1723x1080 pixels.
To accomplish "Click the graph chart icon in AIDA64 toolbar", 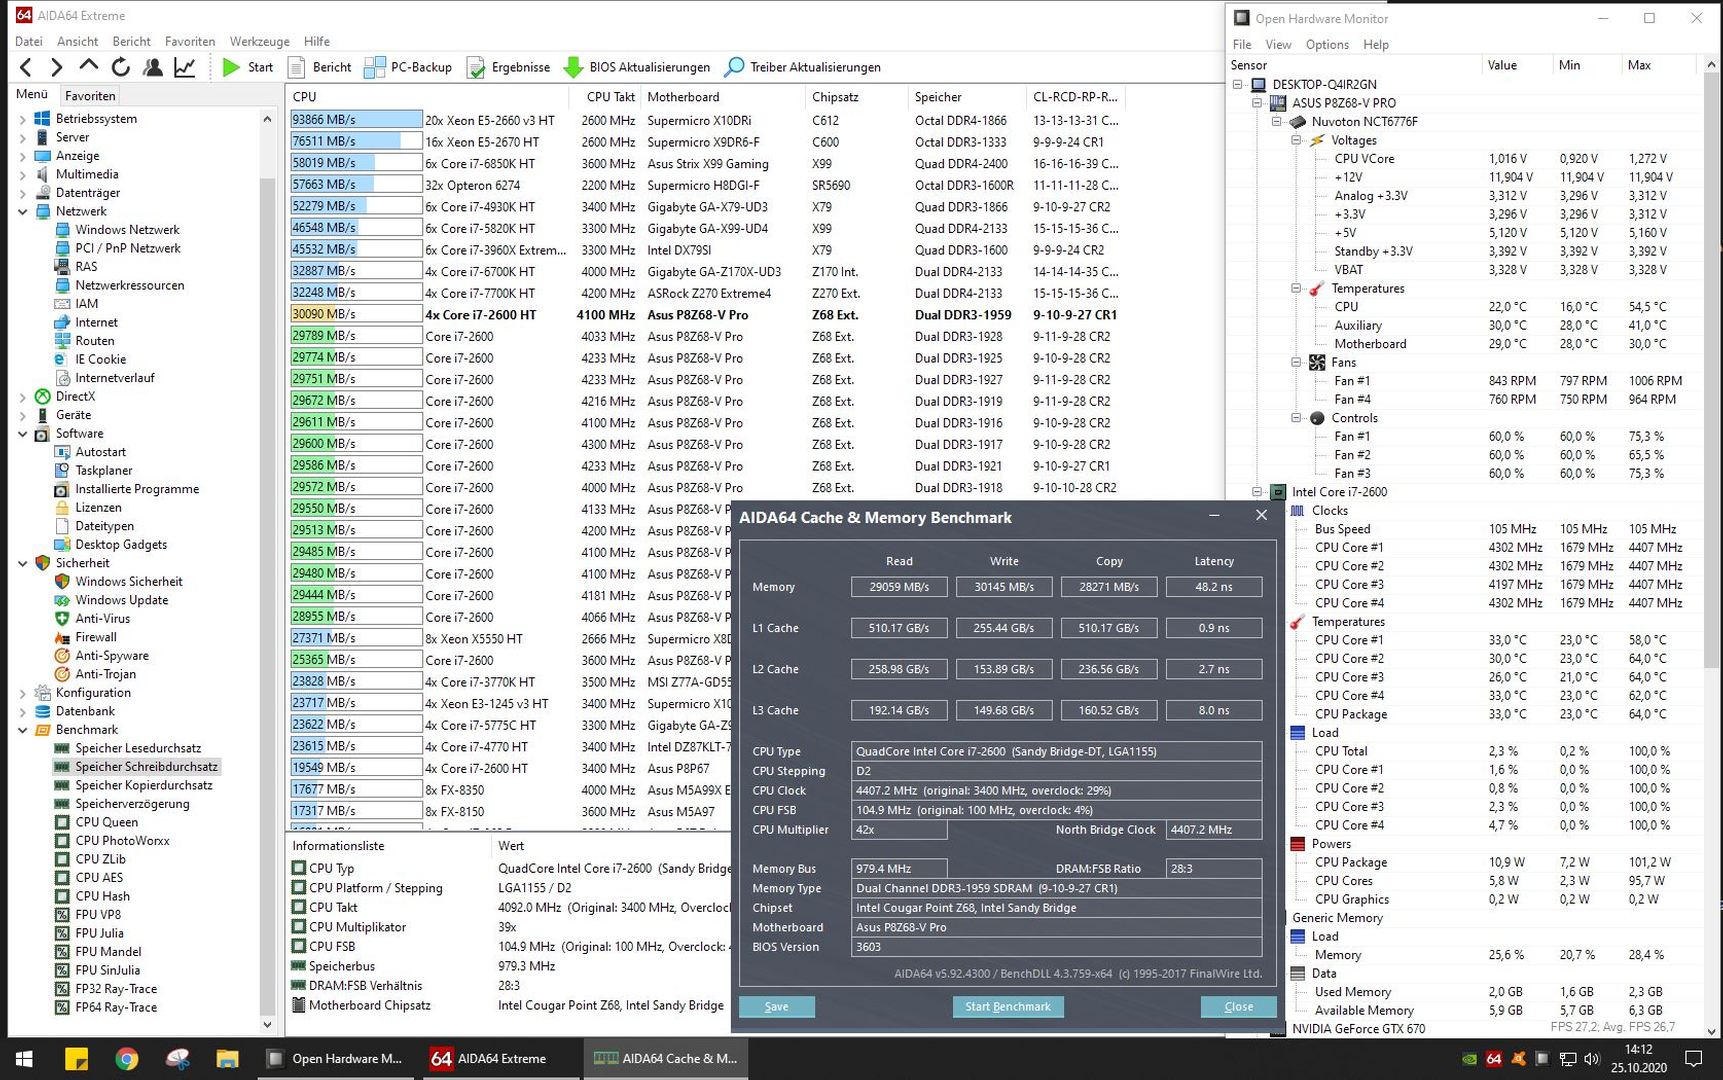I will click(185, 67).
